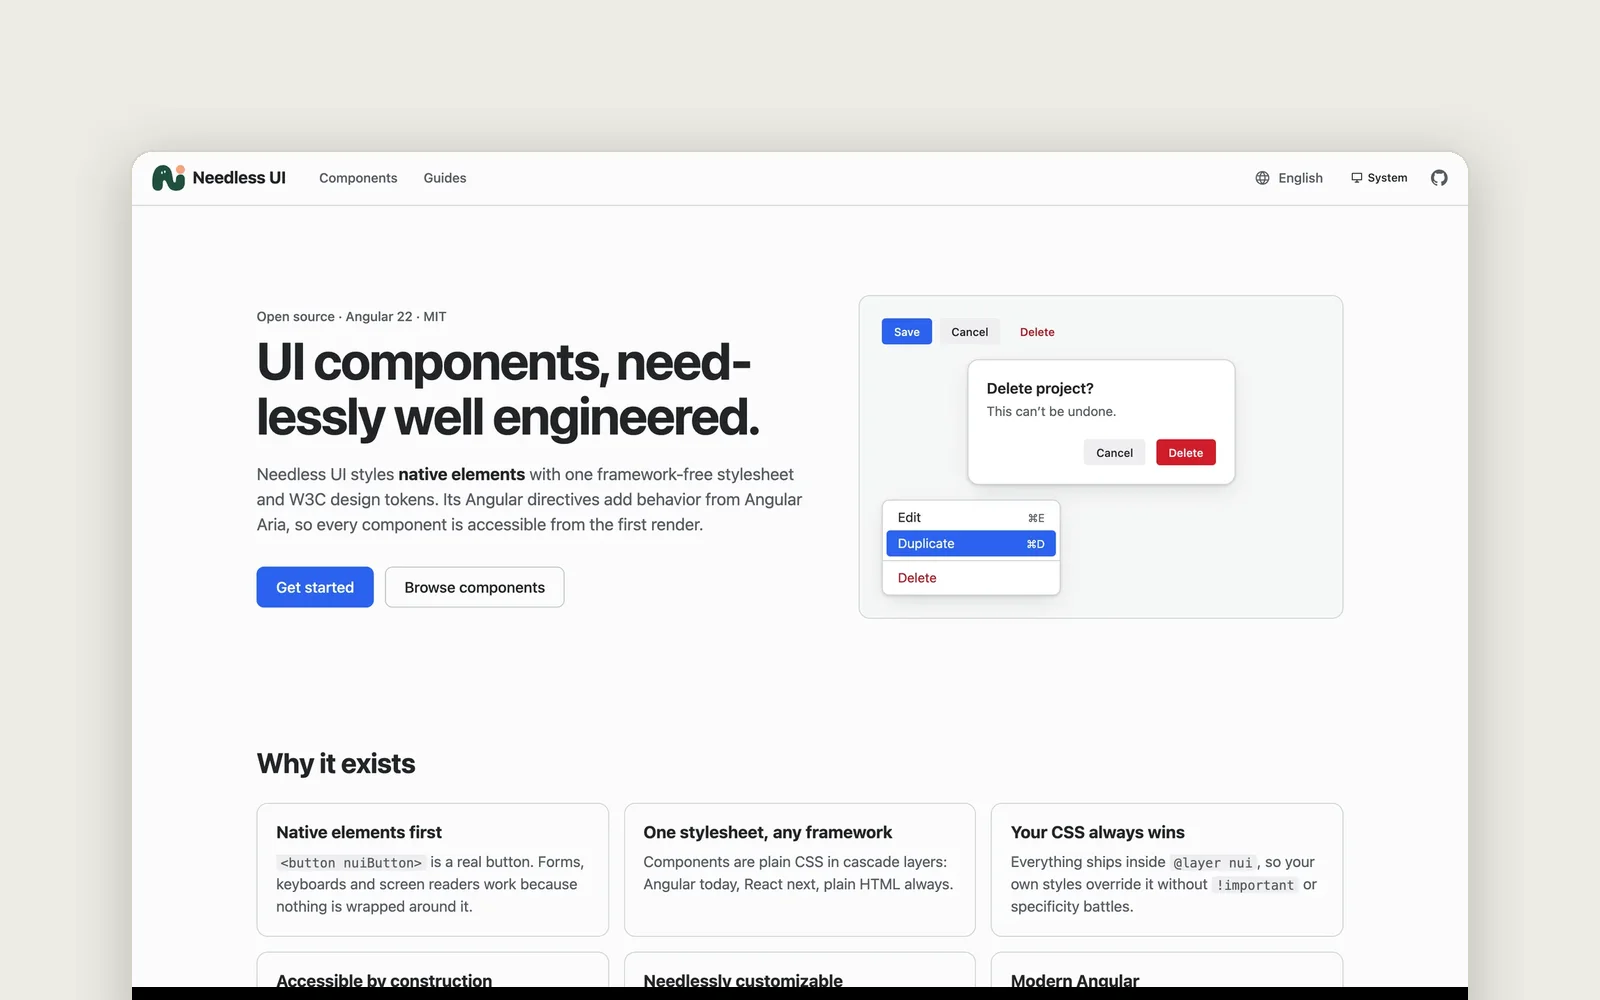Image resolution: width=1600 pixels, height=1000 pixels.
Task: Open the Guides nav item
Action: click(445, 178)
